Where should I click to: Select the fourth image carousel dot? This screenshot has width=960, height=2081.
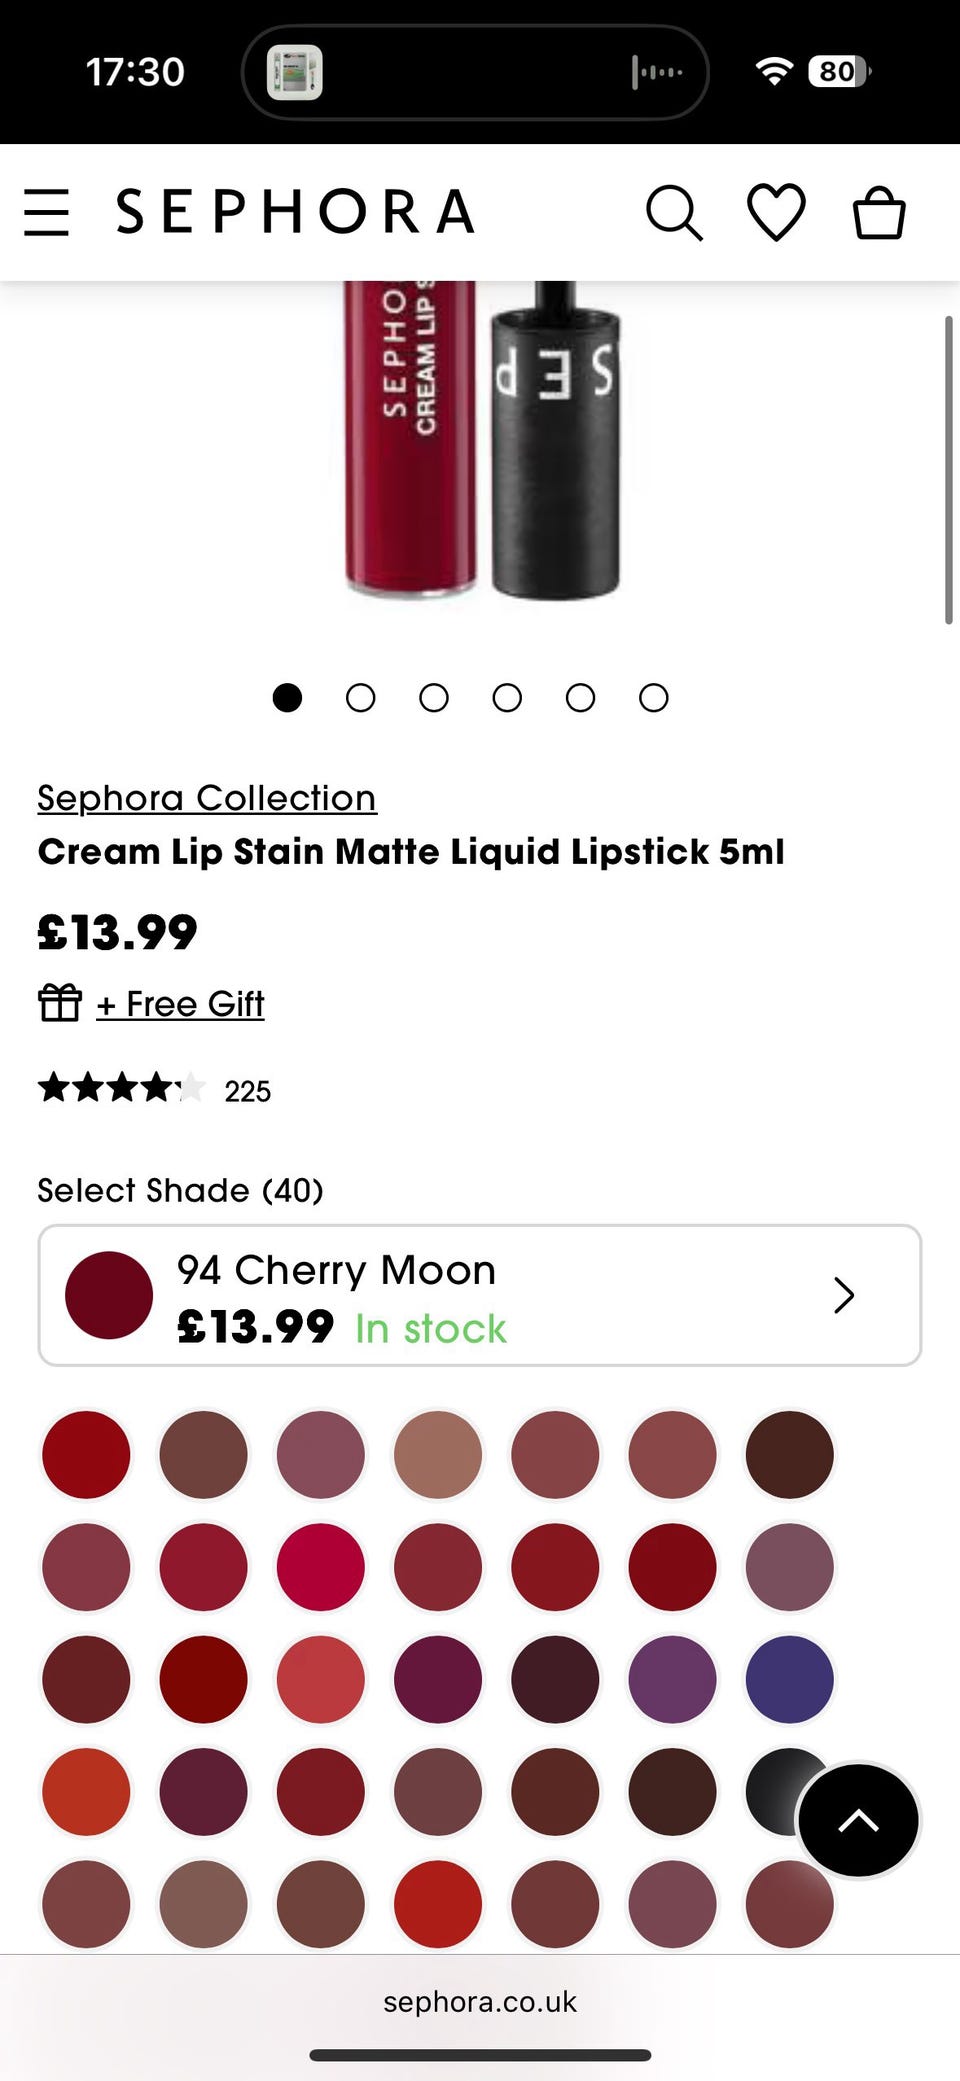click(x=507, y=697)
